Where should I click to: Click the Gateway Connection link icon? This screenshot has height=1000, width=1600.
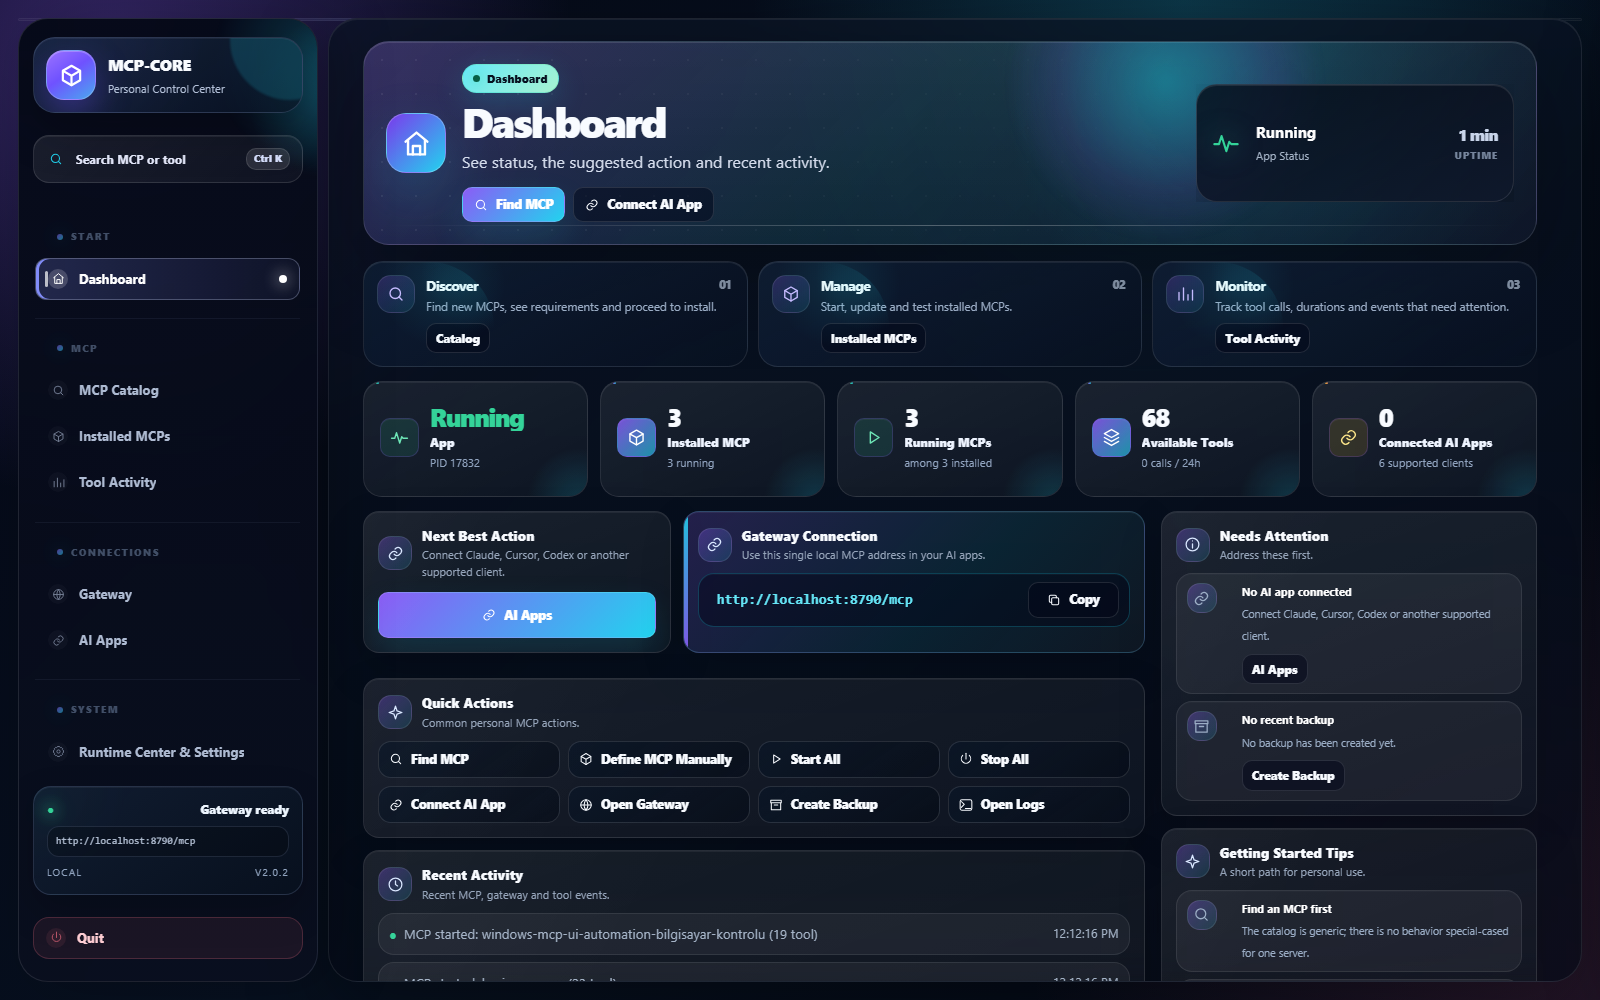point(715,545)
